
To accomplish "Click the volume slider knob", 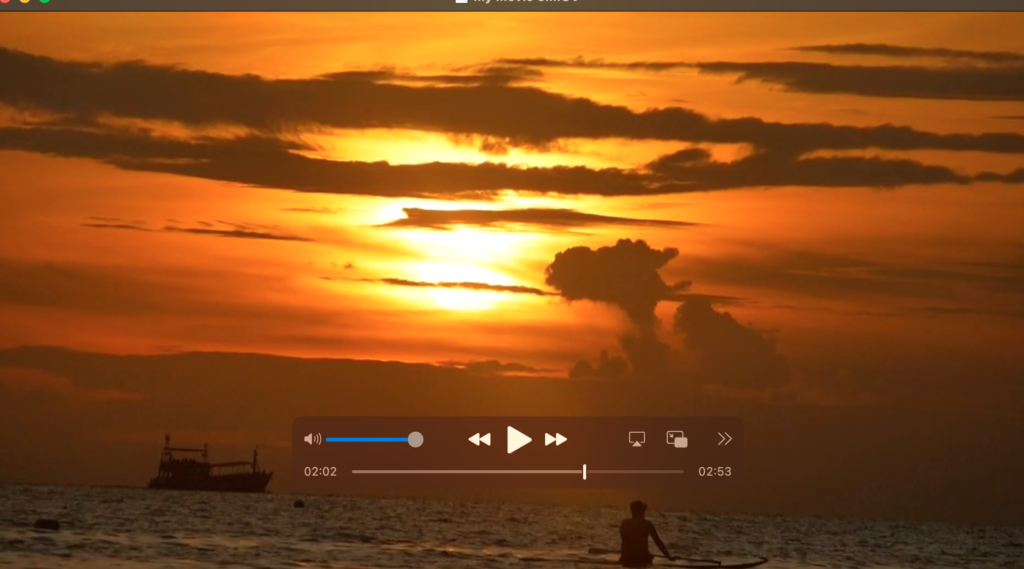I will pyautogui.click(x=416, y=439).
